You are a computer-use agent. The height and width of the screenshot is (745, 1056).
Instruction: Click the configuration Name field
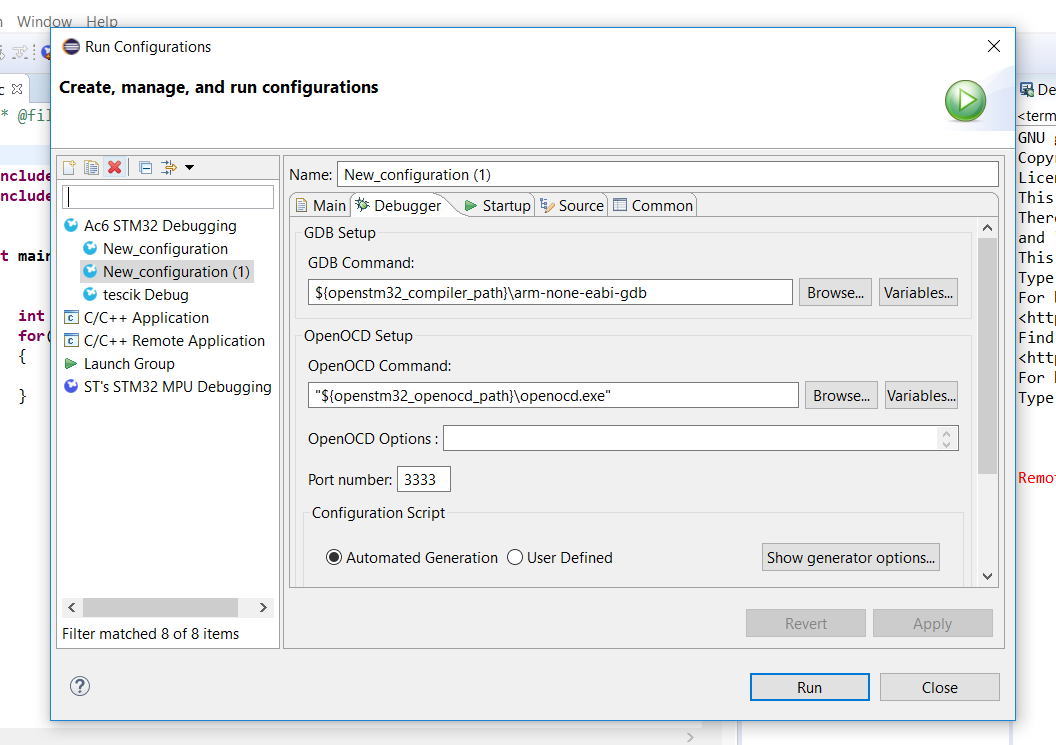point(667,174)
